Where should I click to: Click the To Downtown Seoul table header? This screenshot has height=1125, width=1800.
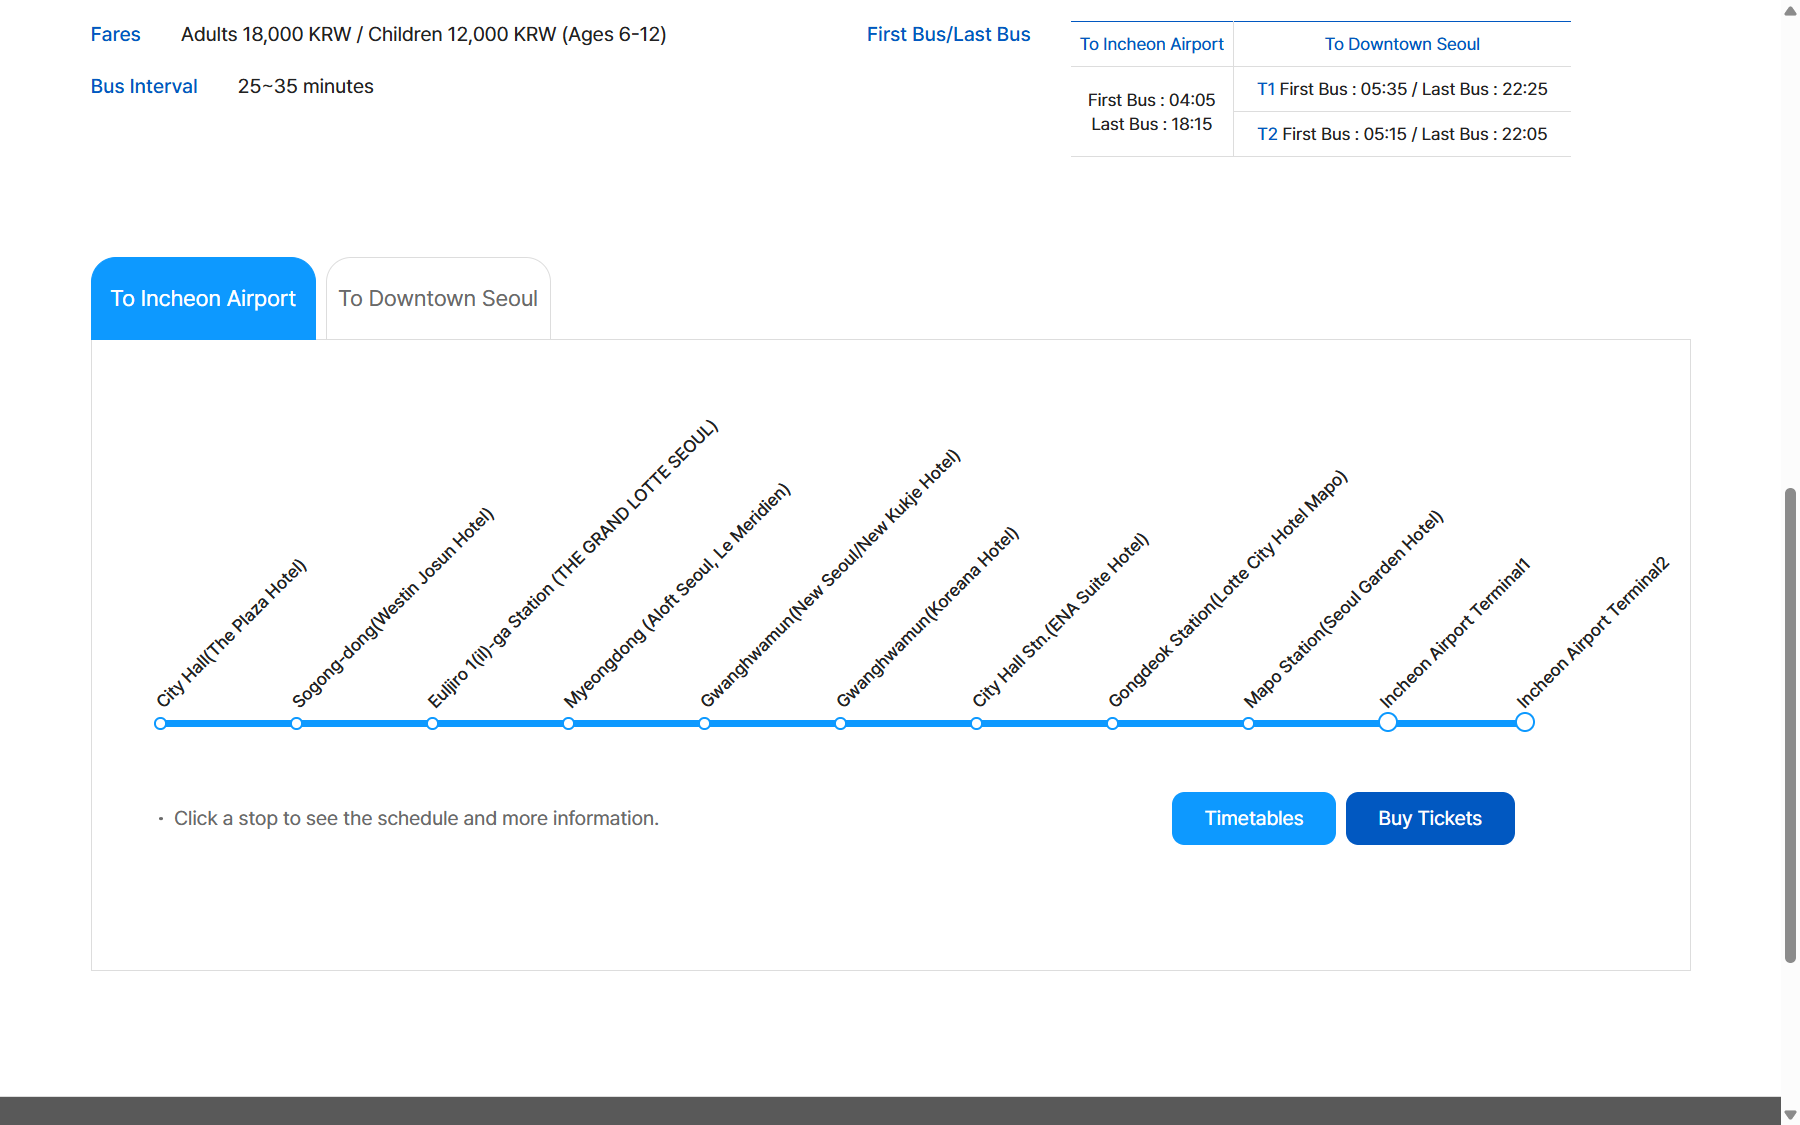tap(1402, 44)
